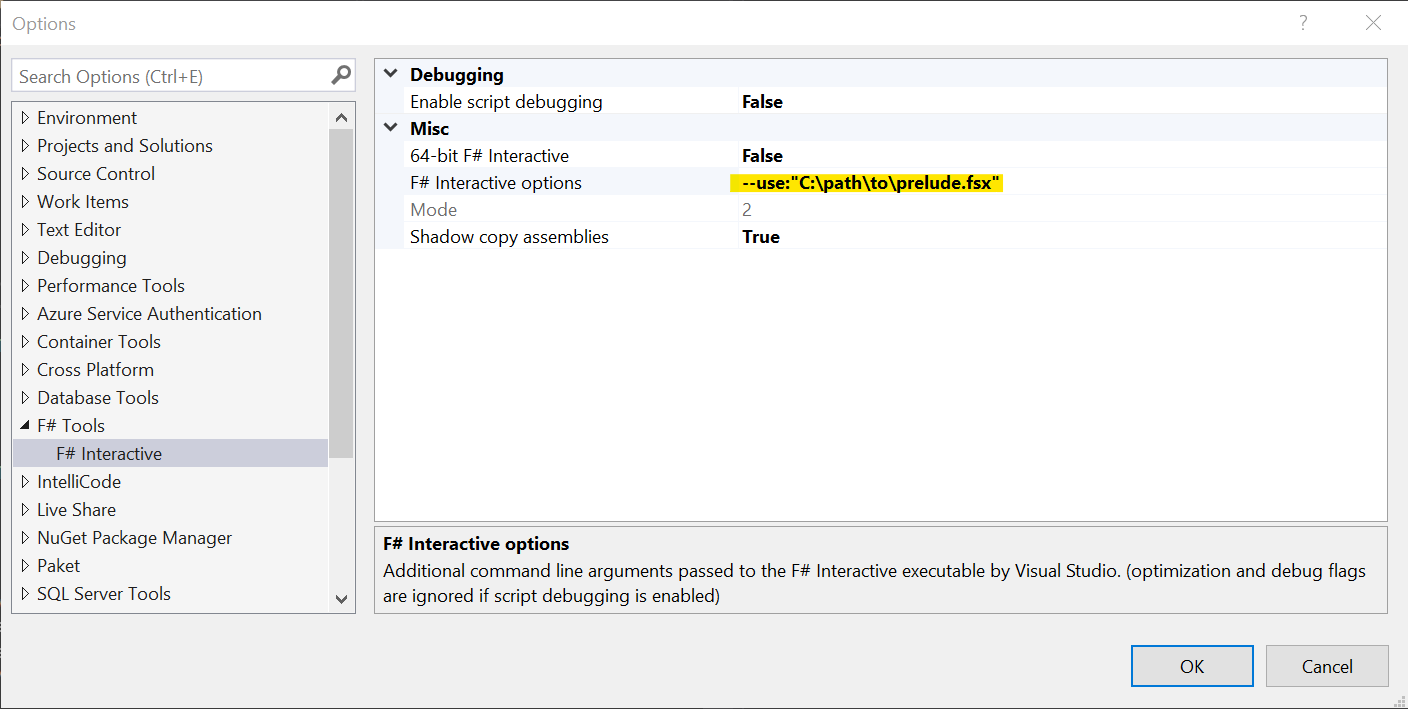
Task: Click the help question mark icon
Action: point(1302,23)
